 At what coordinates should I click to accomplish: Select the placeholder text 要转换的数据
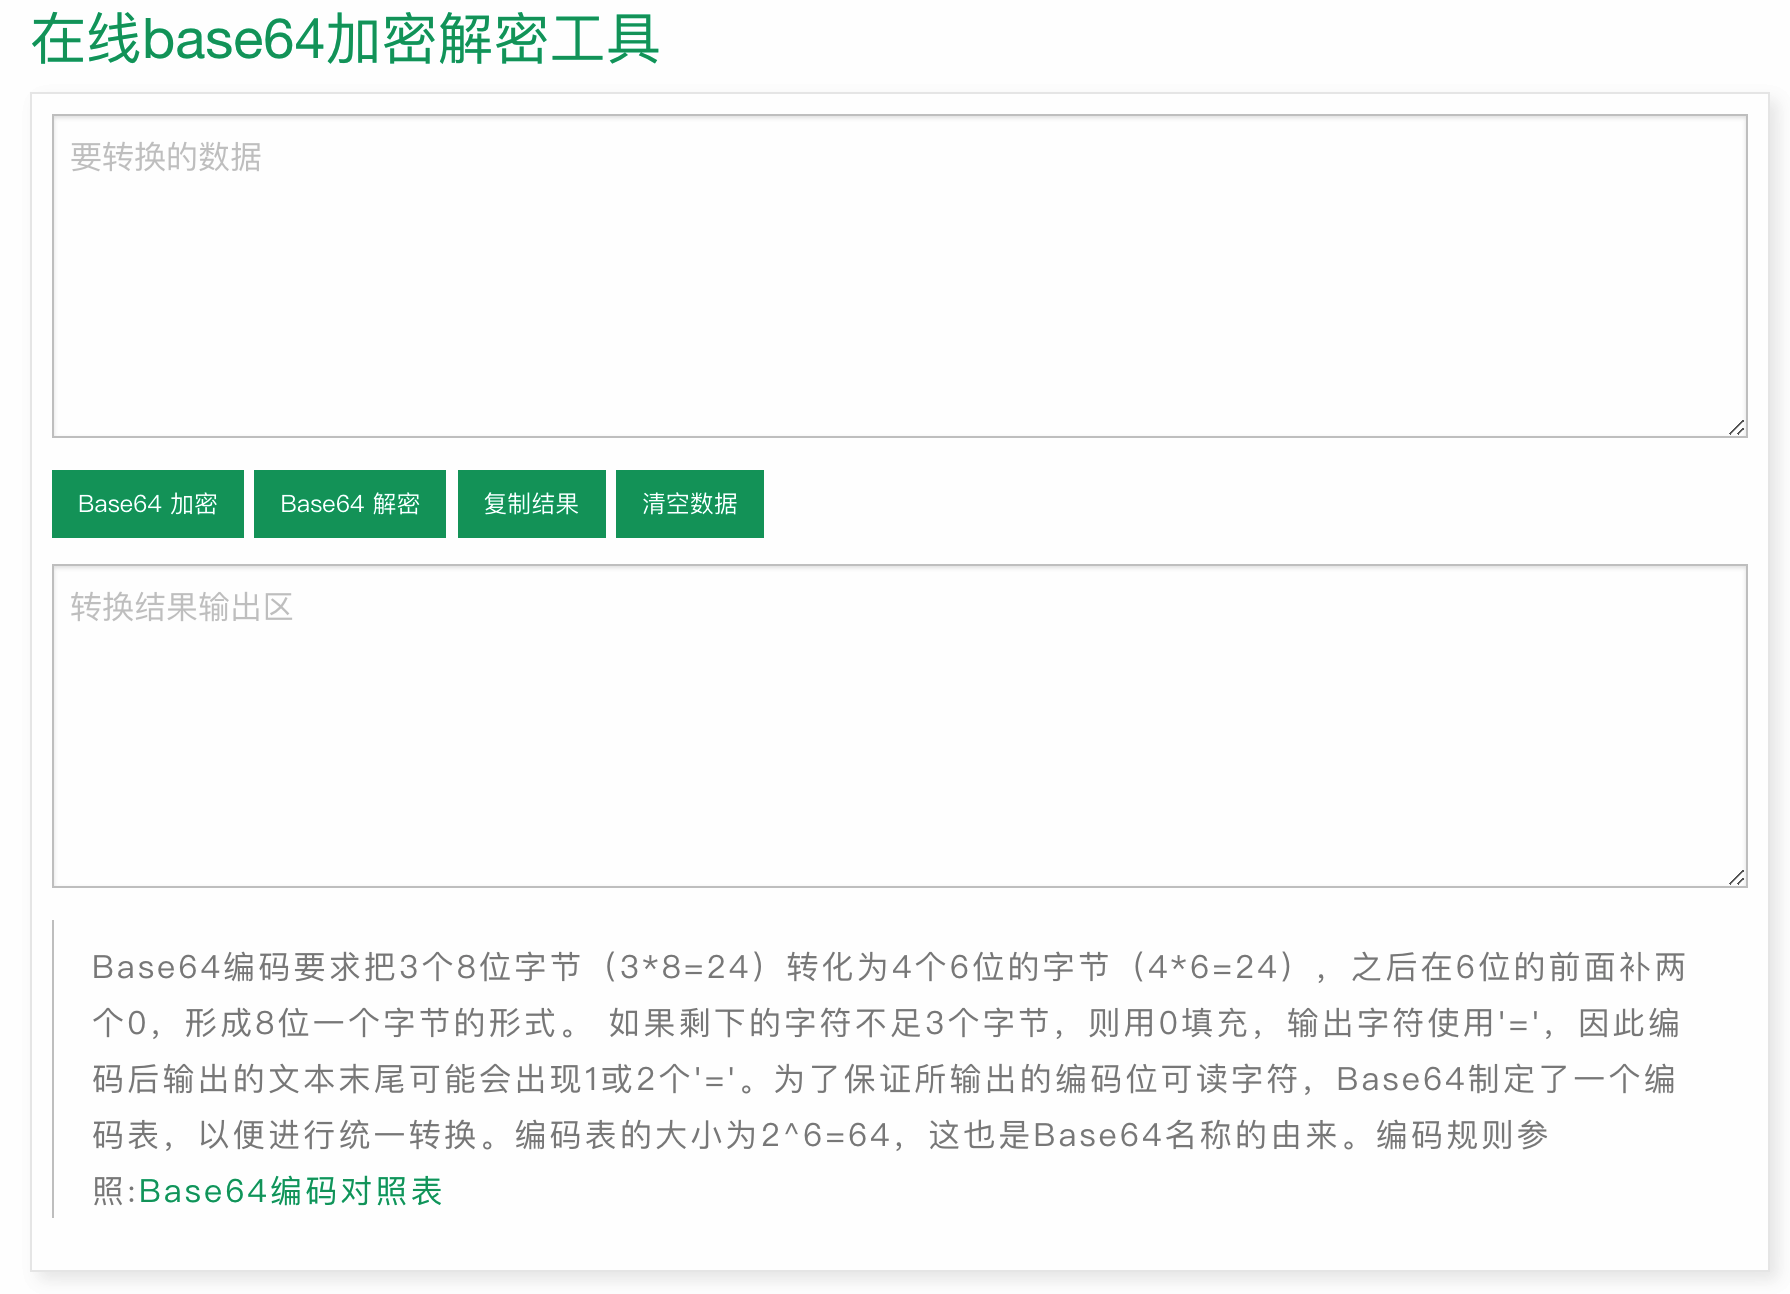167,157
